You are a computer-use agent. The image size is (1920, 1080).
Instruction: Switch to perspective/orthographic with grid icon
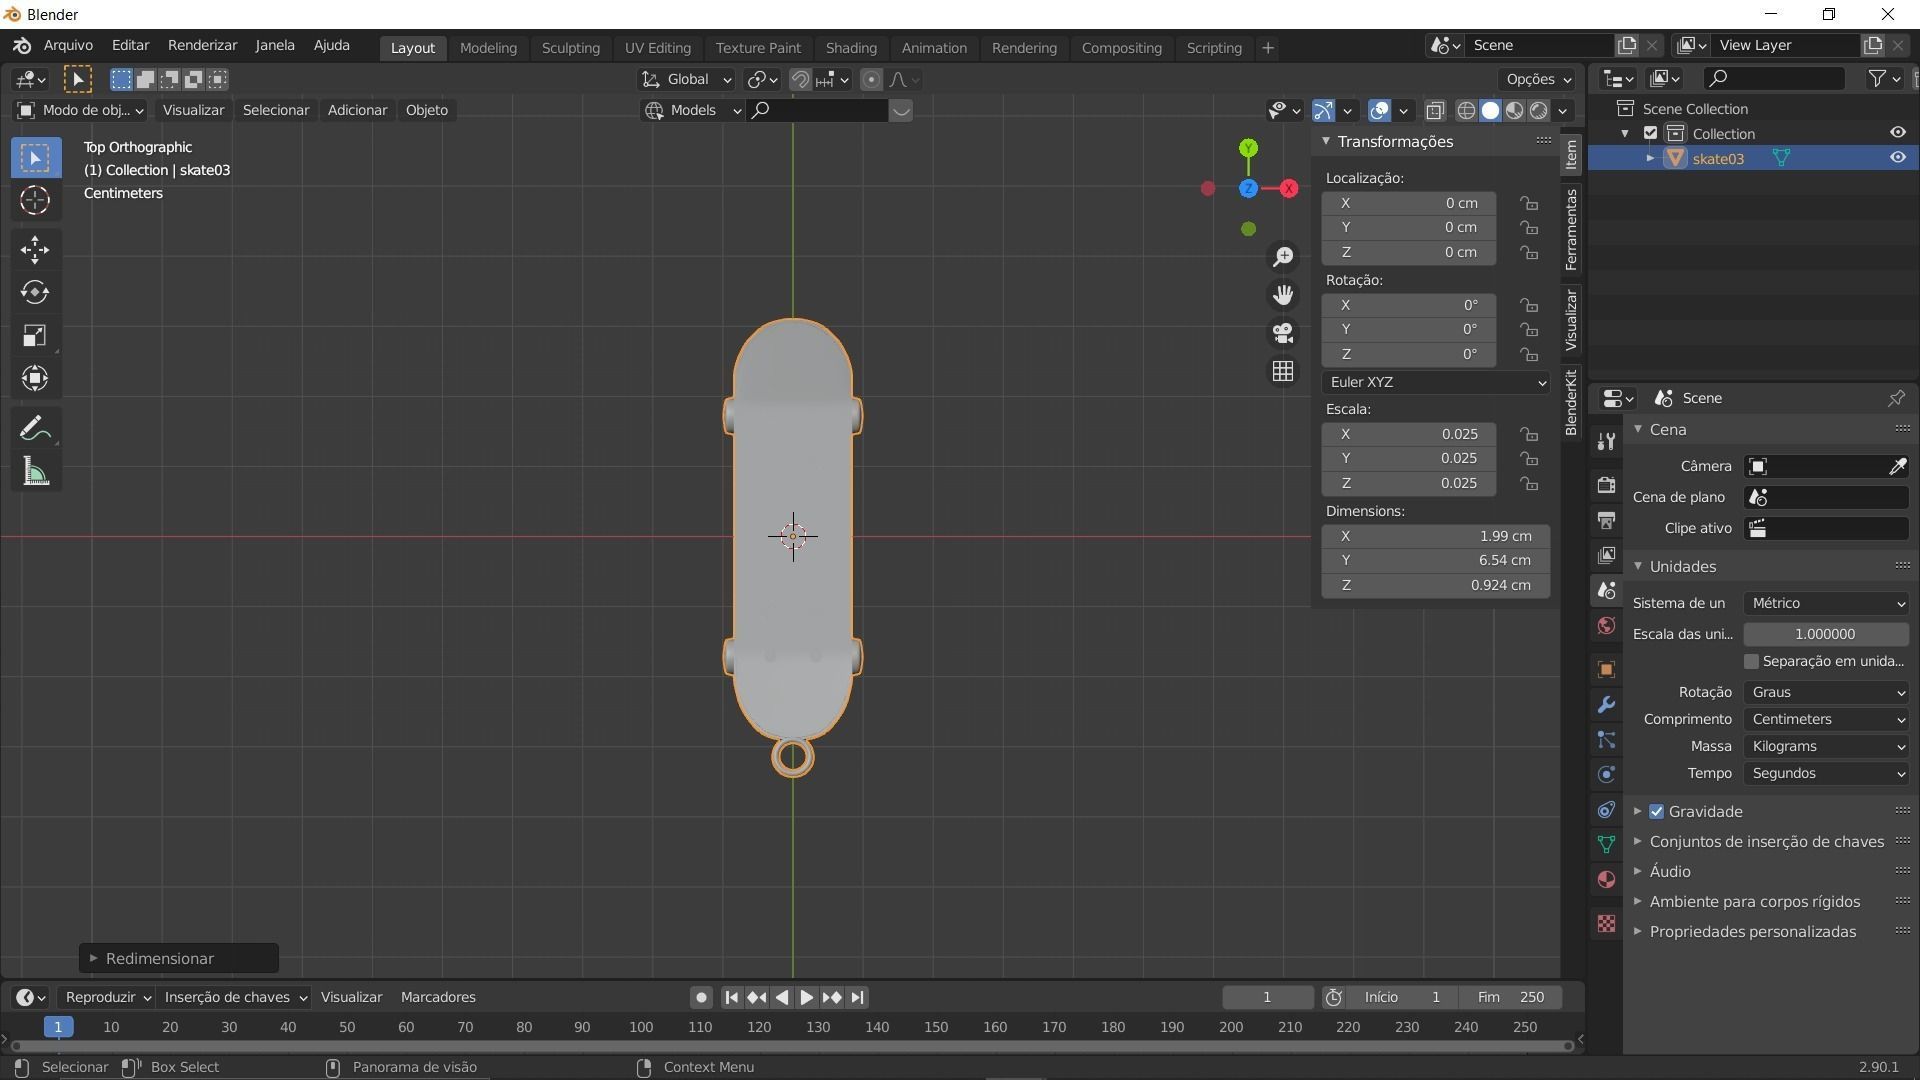tap(1283, 371)
